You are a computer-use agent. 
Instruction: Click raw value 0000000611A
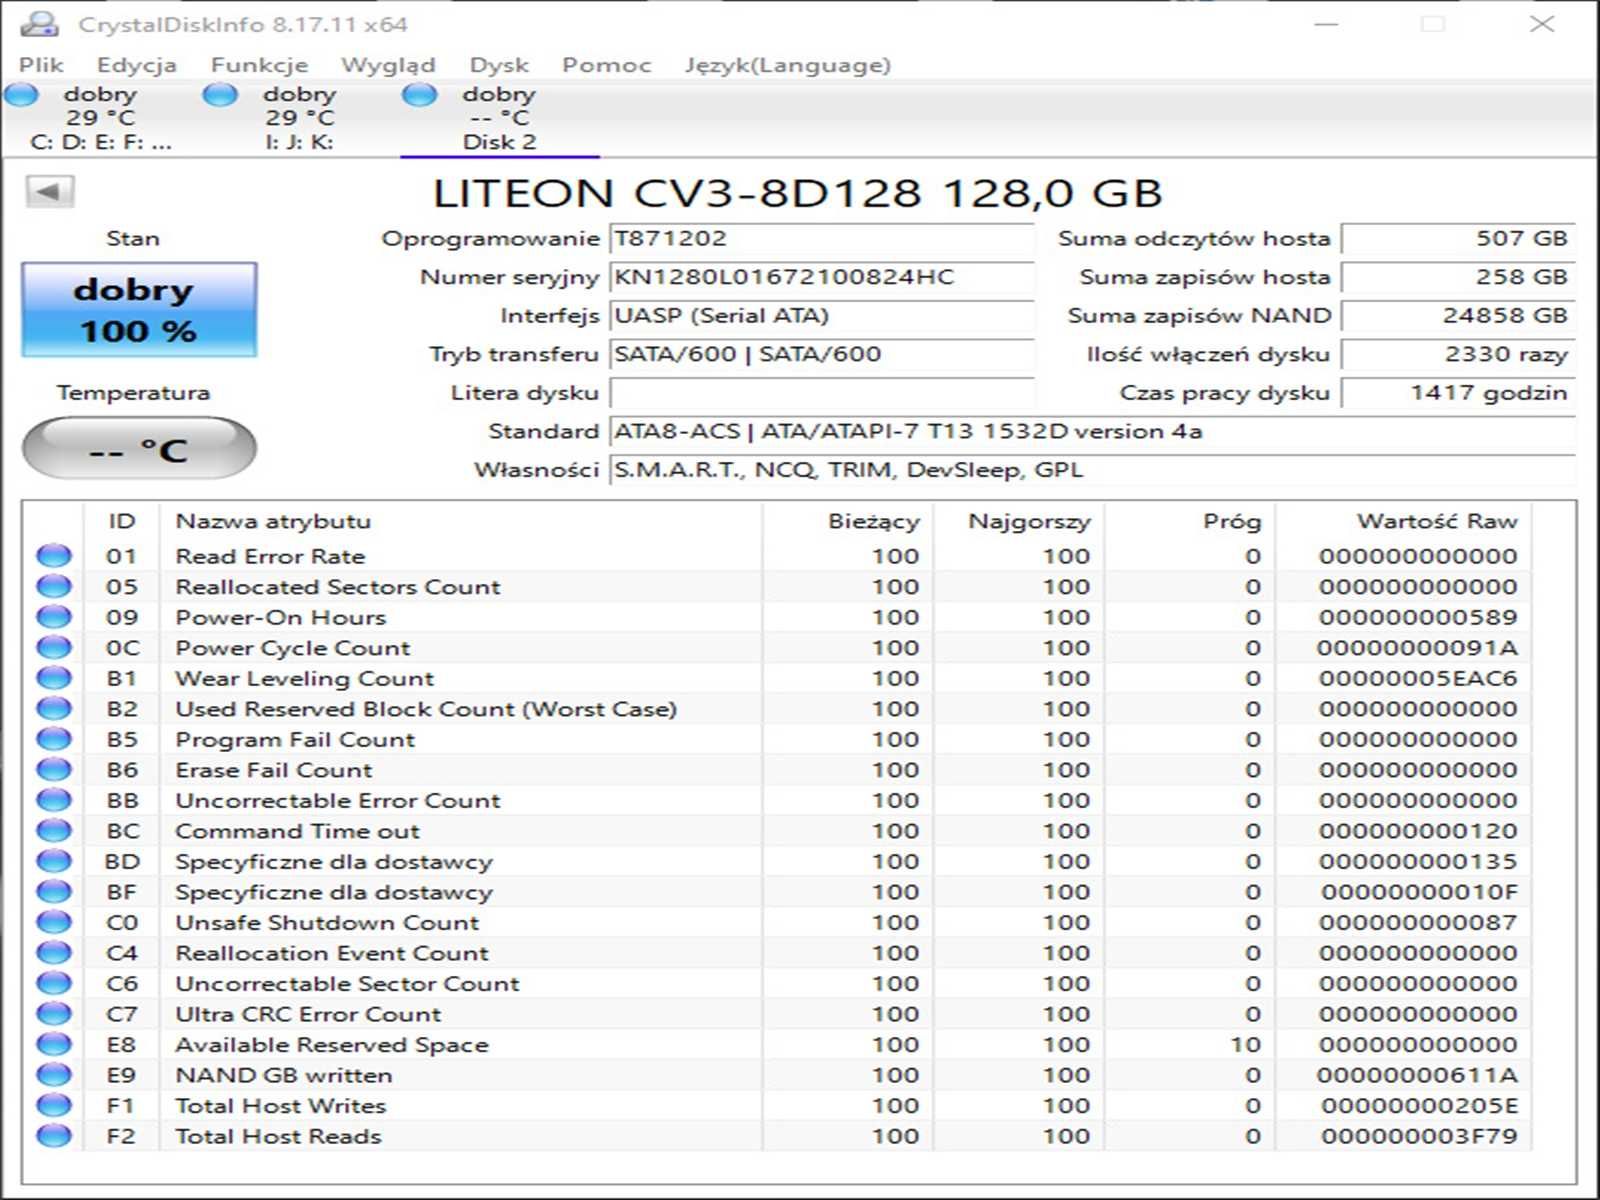pos(1417,1075)
